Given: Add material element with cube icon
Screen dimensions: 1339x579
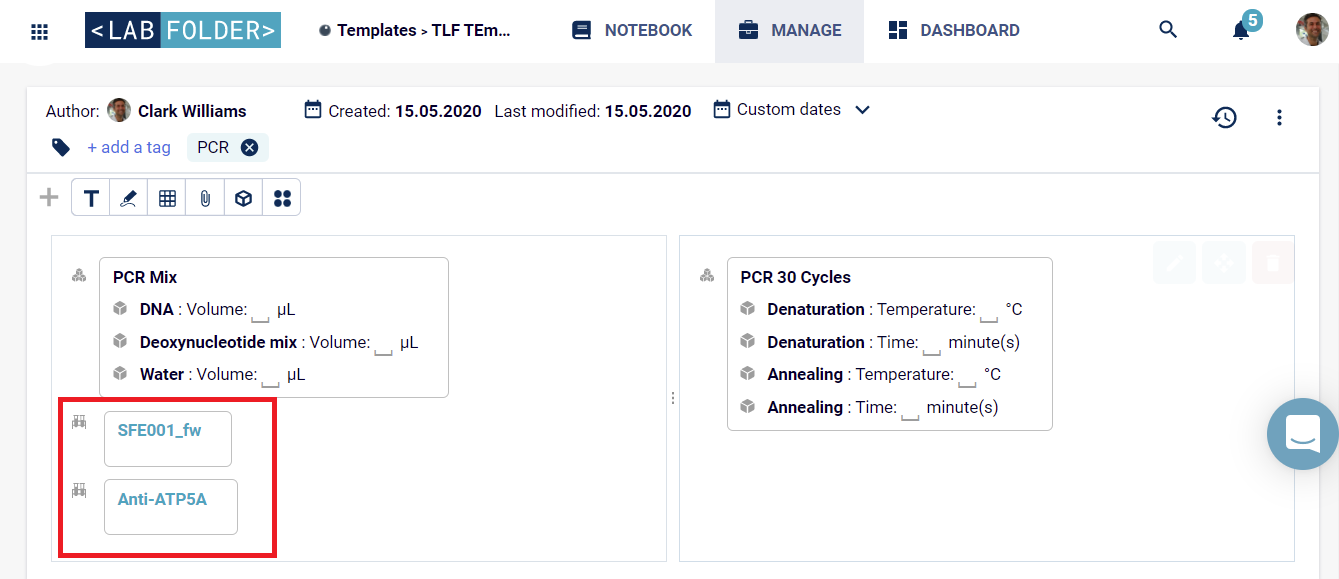Looking at the screenshot, I should tap(243, 198).
